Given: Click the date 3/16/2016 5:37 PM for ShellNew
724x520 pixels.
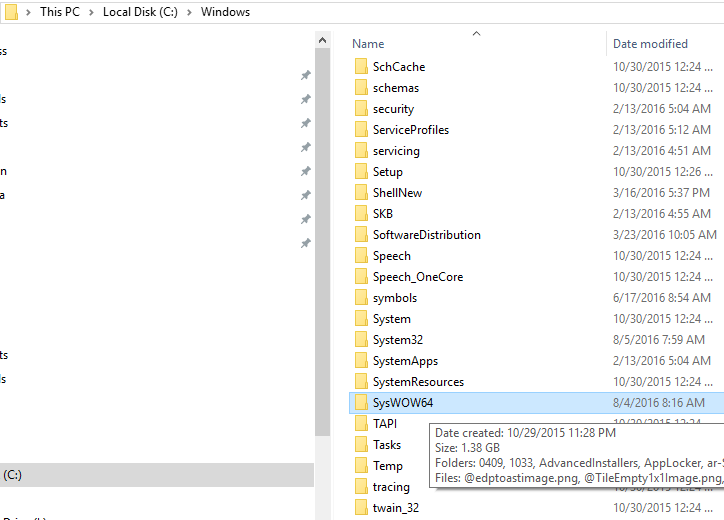Looking at the screenshot, I should click(662, 193).
